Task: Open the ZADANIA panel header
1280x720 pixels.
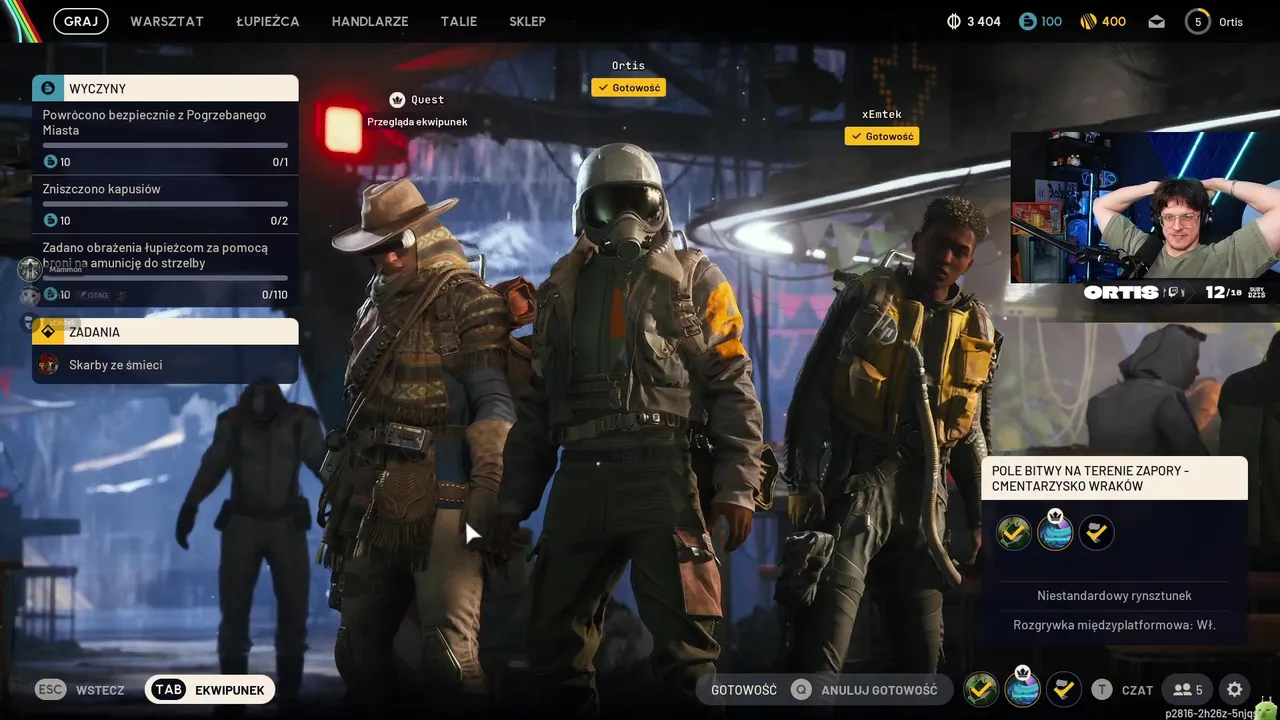Action: [165, 332]
